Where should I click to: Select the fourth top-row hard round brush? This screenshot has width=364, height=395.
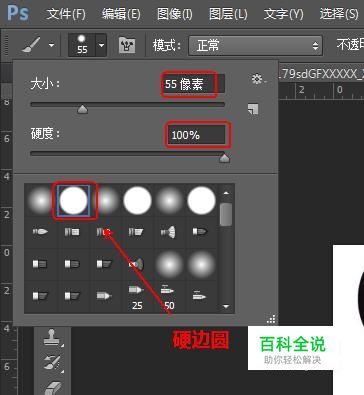(137, 201)
